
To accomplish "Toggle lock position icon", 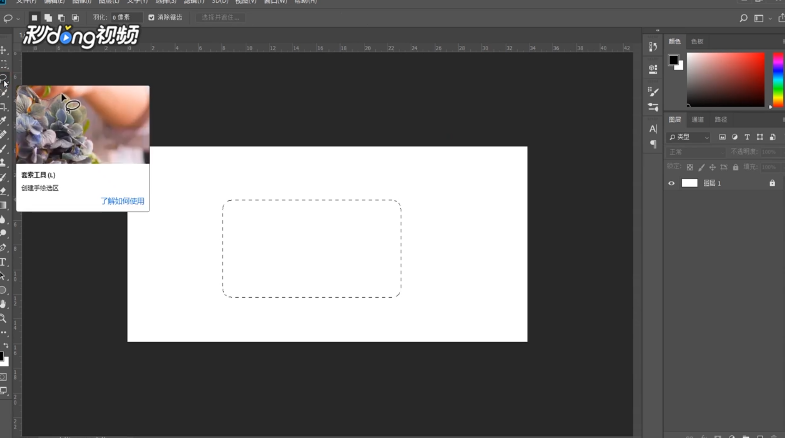I will click(712, 167).
